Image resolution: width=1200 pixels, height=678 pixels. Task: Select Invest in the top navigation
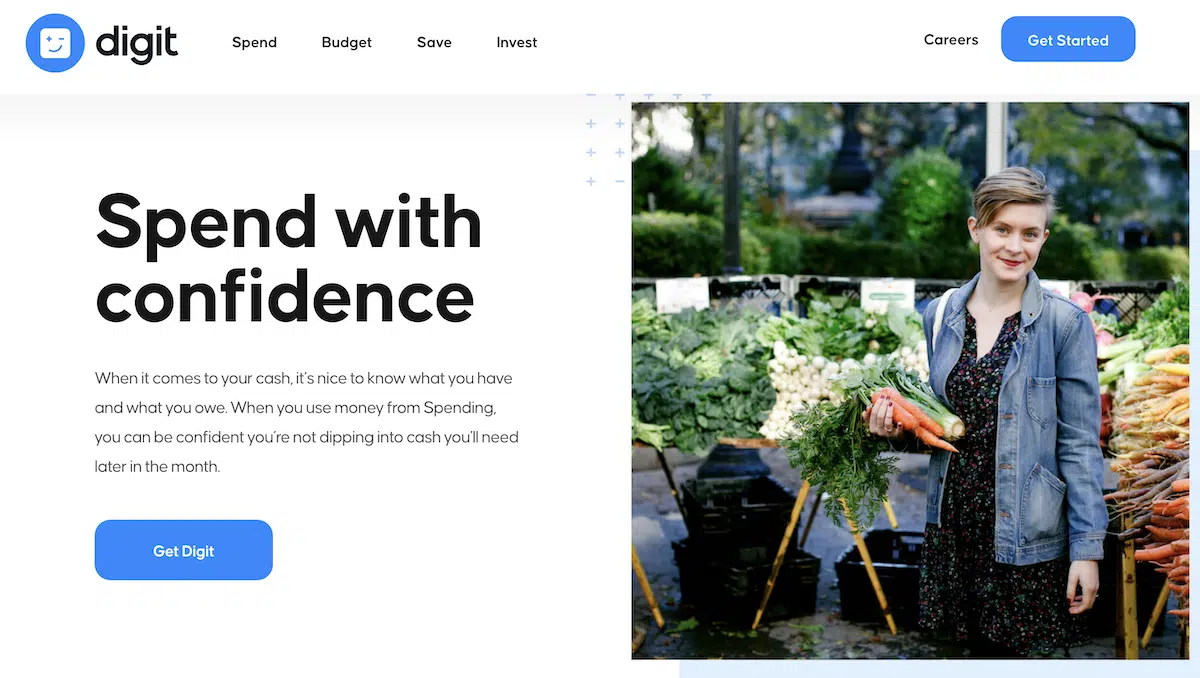click(x=517, y=42)
